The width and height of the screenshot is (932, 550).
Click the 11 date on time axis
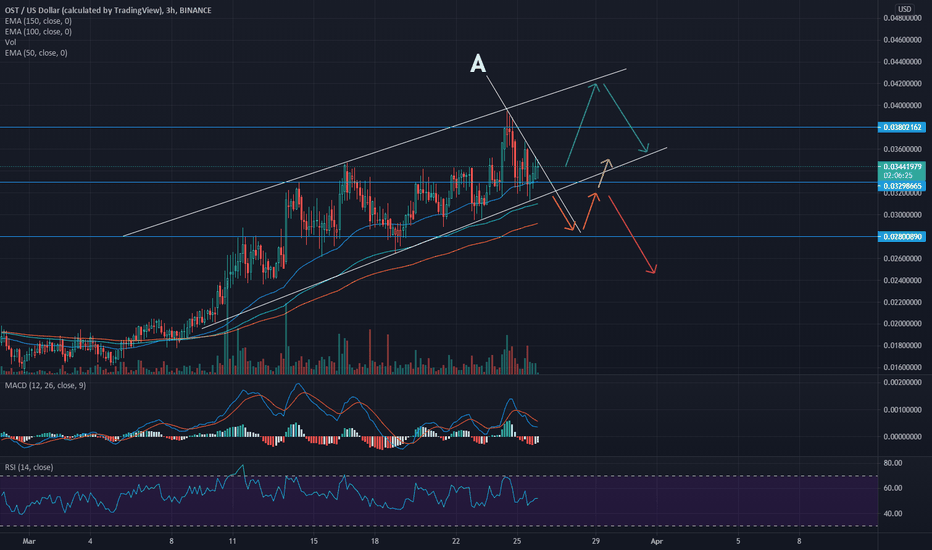(232, 541)
